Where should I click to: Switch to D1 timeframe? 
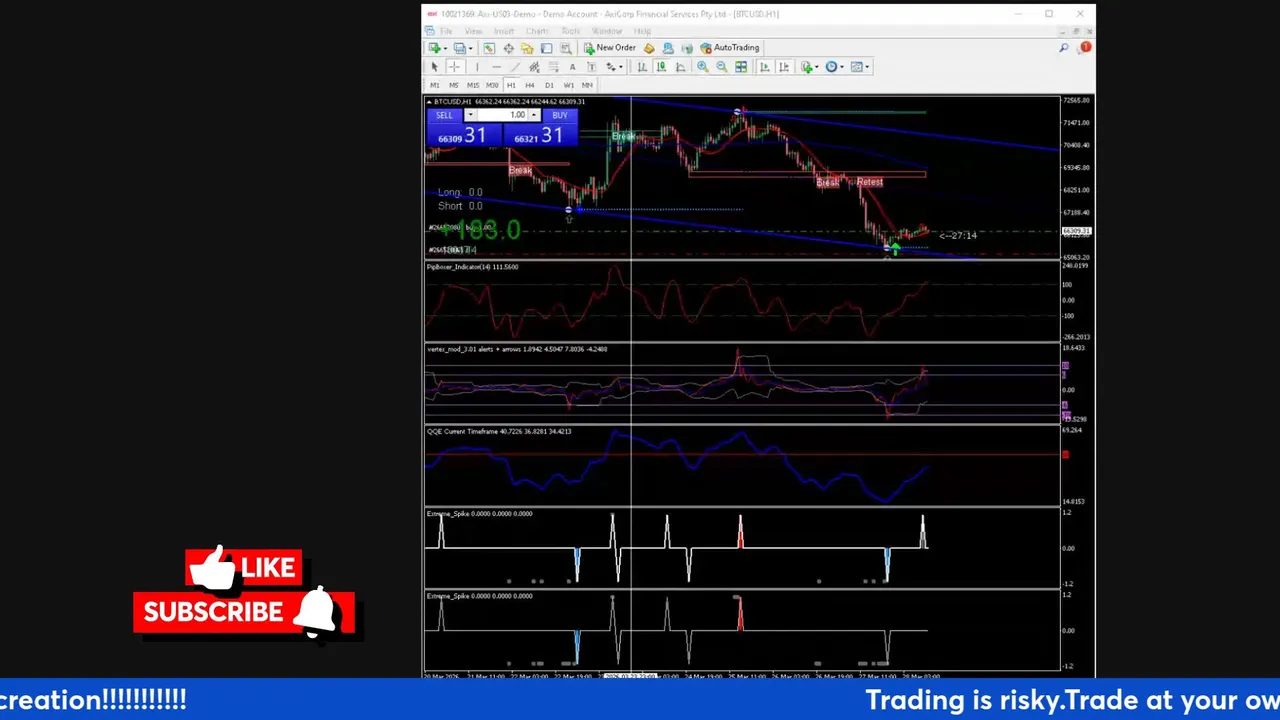[x=549, y=85]
